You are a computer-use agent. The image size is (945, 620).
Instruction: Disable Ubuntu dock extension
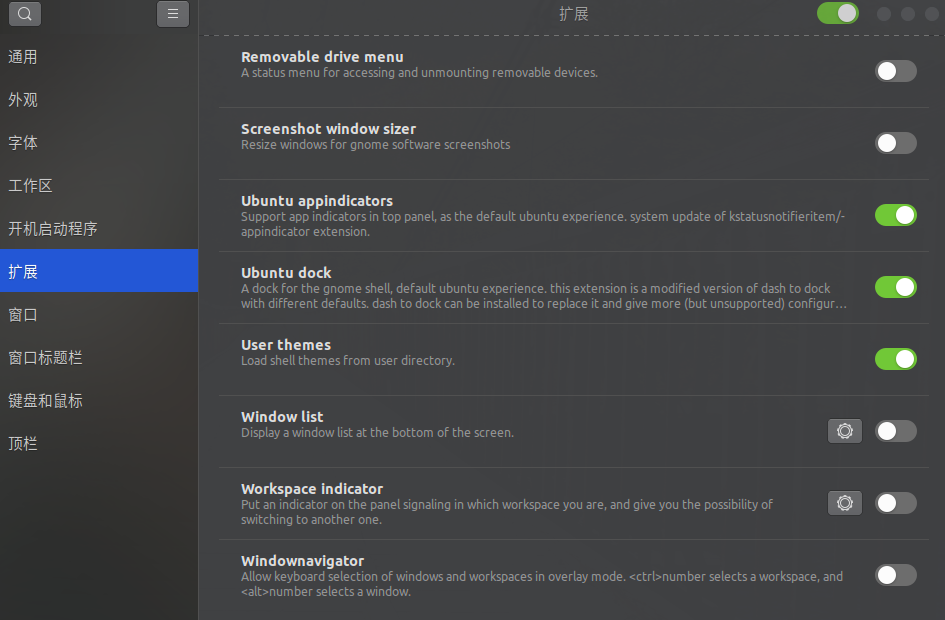coord(896,287)
